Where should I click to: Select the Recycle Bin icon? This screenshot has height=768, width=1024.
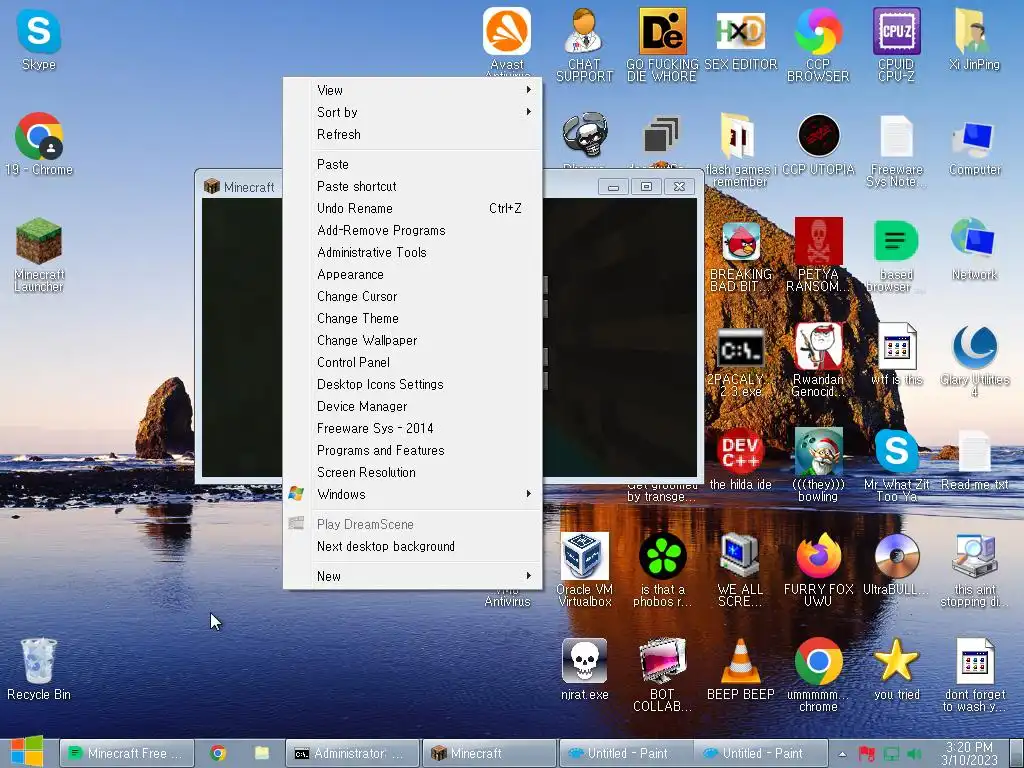39,669
